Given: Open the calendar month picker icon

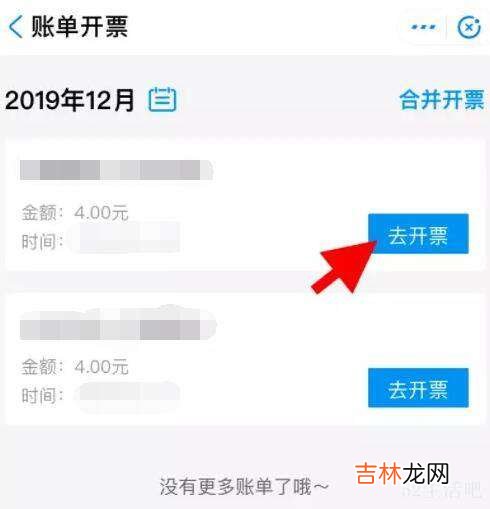Looking at the screenshot, I should click(162, 99).
